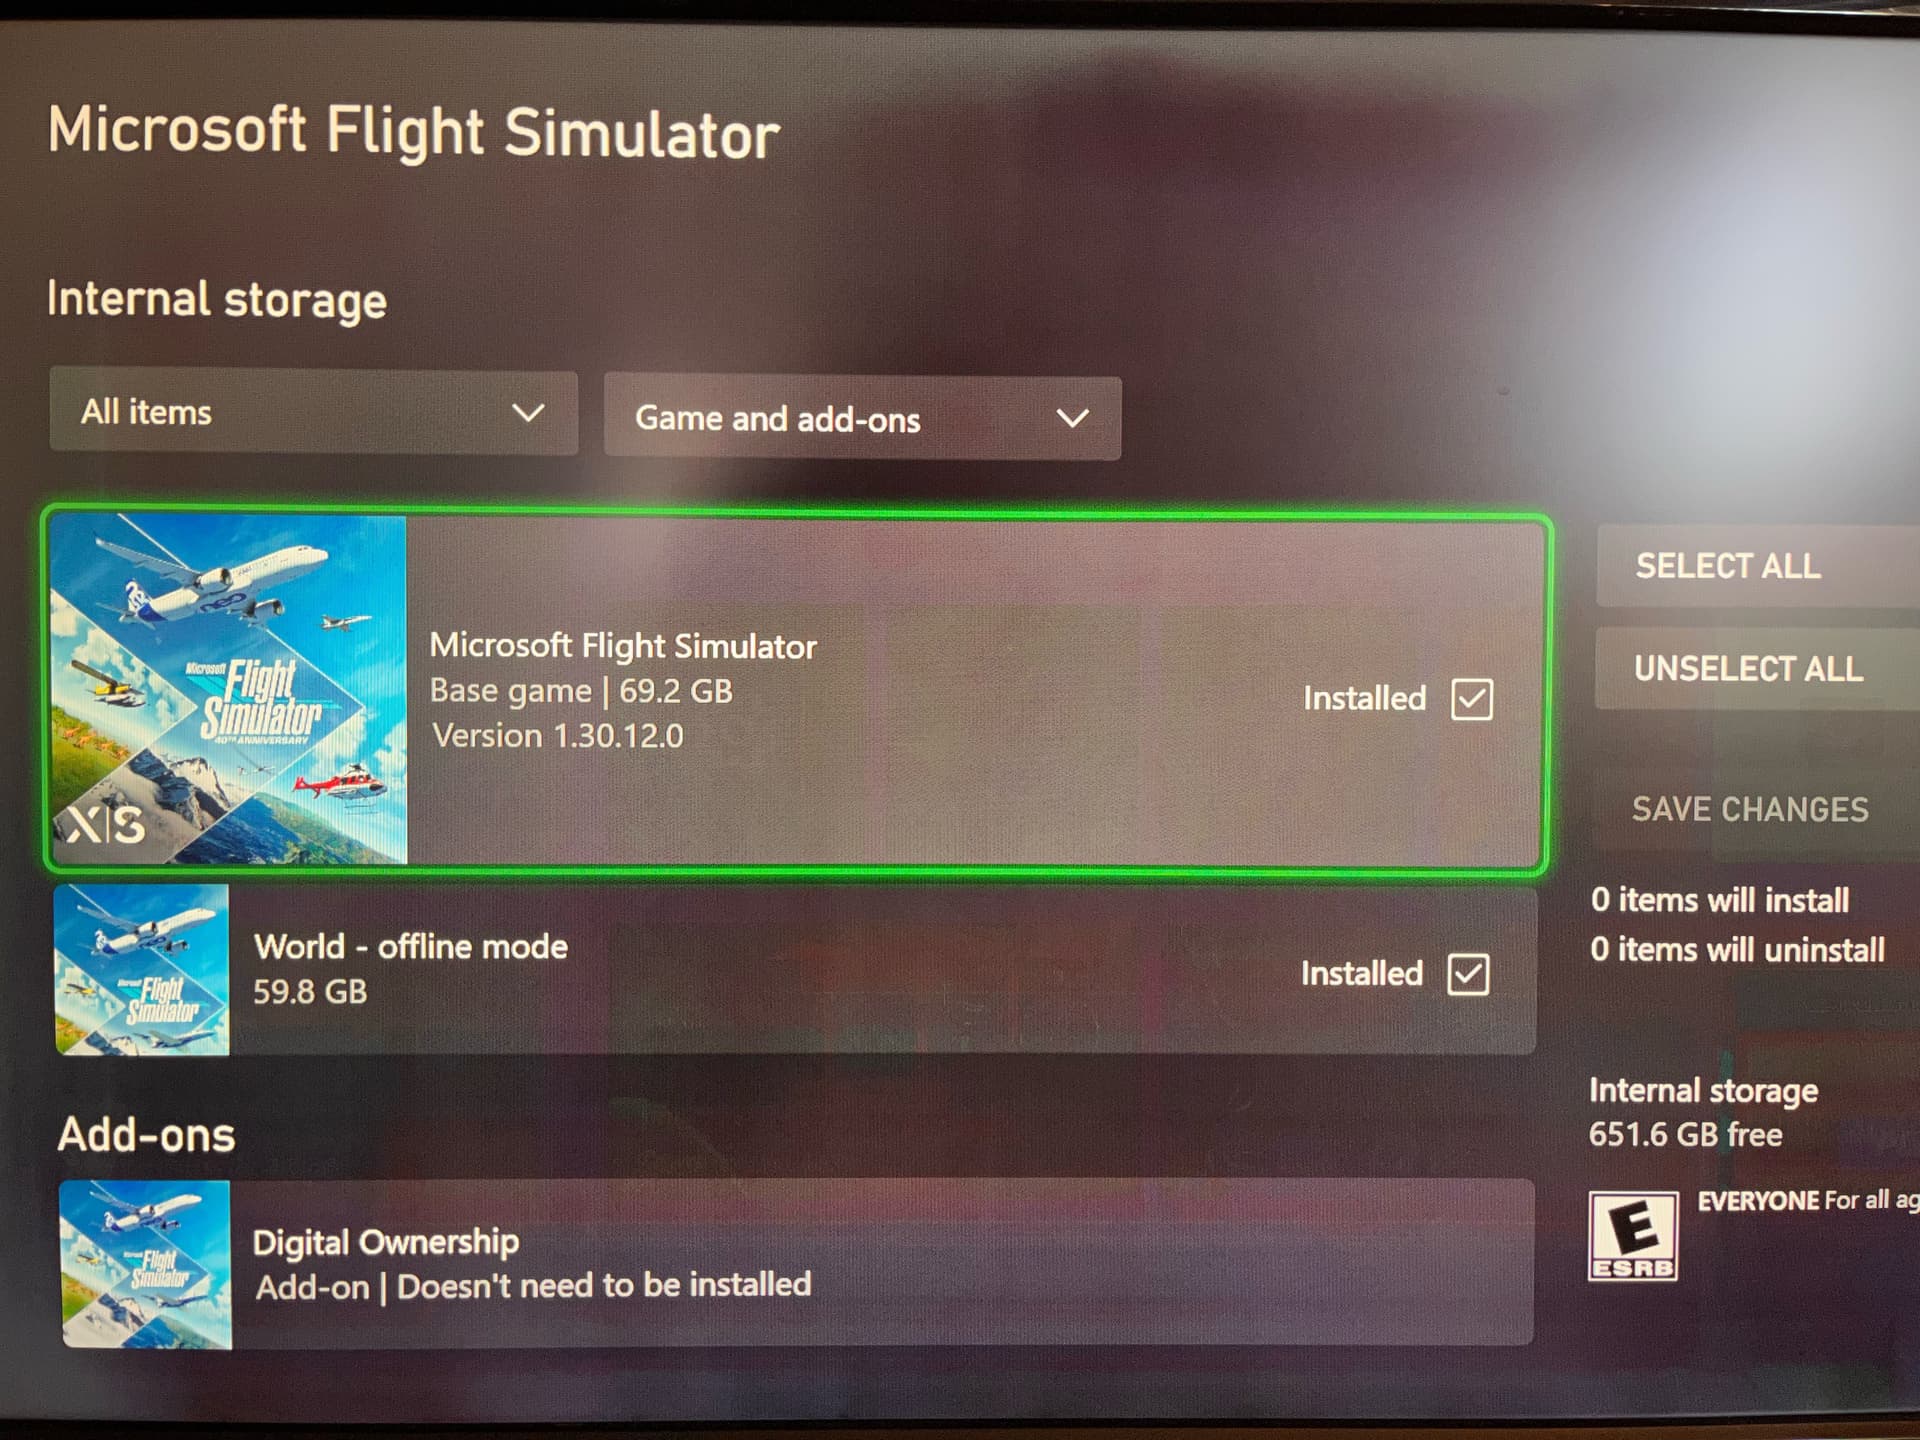Image resolution: width=1920 pixels, height=1440 pixels.
Task: Click the World - offline mode thumbnail
Action: [141, 970]
